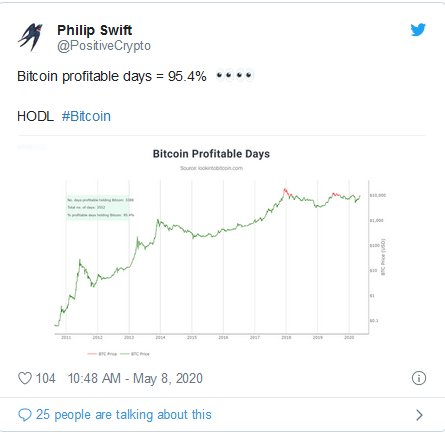This screenshot has width=445, height=440.
Task: Open the 10:48 AM - May 8, 2020 timestamp
Action: [x=135, y=378]
